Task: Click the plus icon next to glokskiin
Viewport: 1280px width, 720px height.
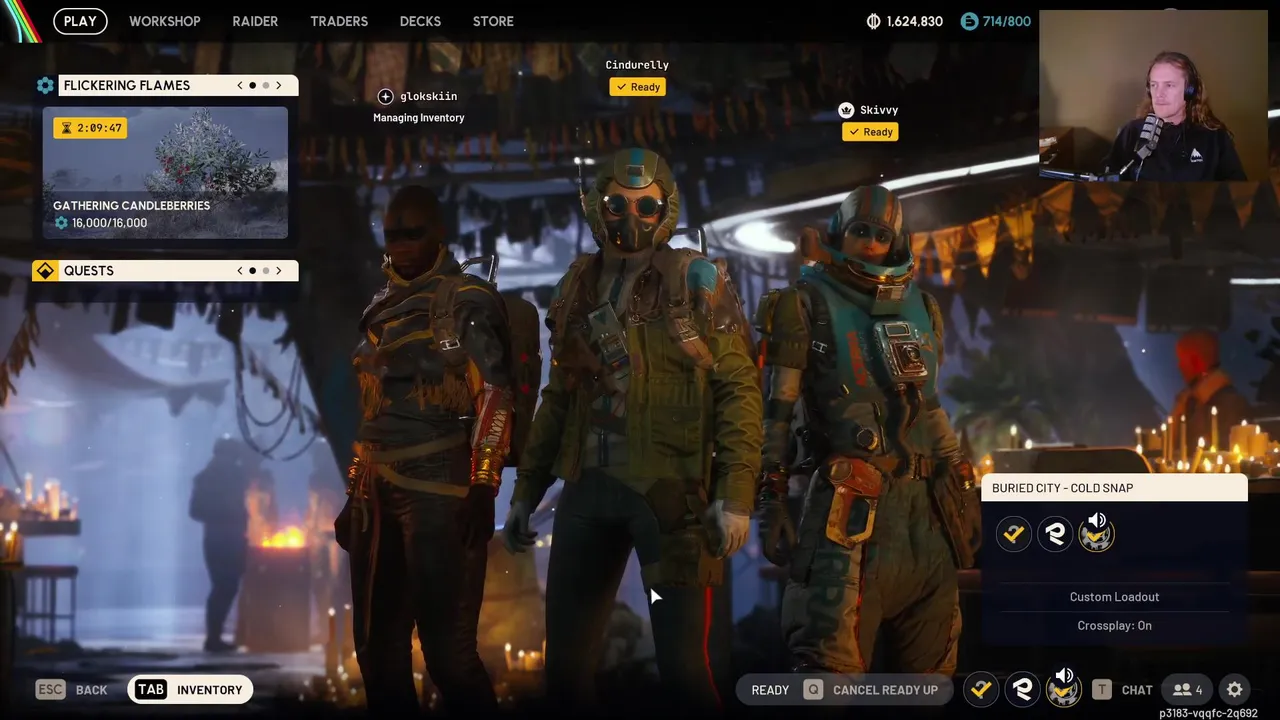Action: 385,96
